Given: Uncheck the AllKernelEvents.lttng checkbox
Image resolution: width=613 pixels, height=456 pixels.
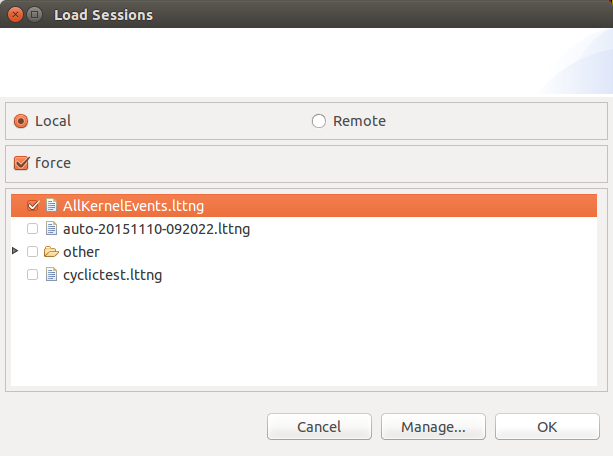Looking at the screenshot, I should coord(33,206).
